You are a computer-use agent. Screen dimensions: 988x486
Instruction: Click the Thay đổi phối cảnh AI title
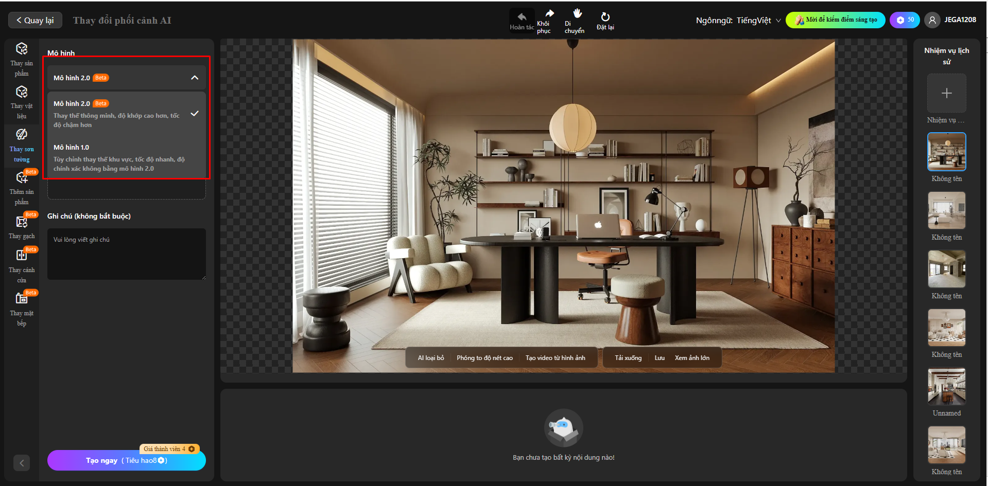click(x=122, y=20)
